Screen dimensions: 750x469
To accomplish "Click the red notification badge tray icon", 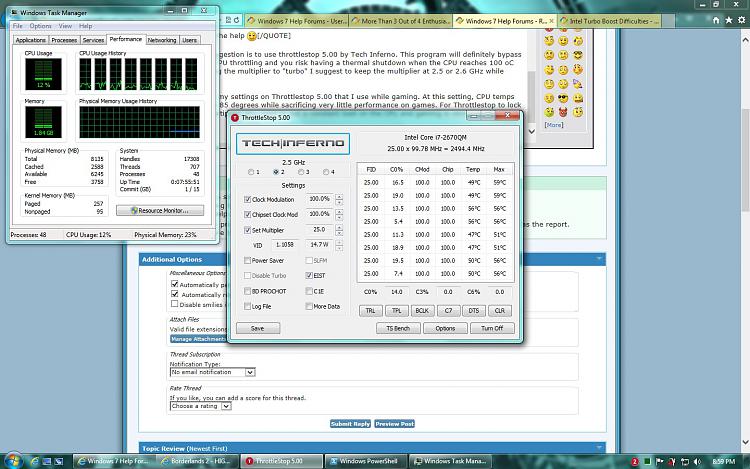I will (x=634, y=461).
